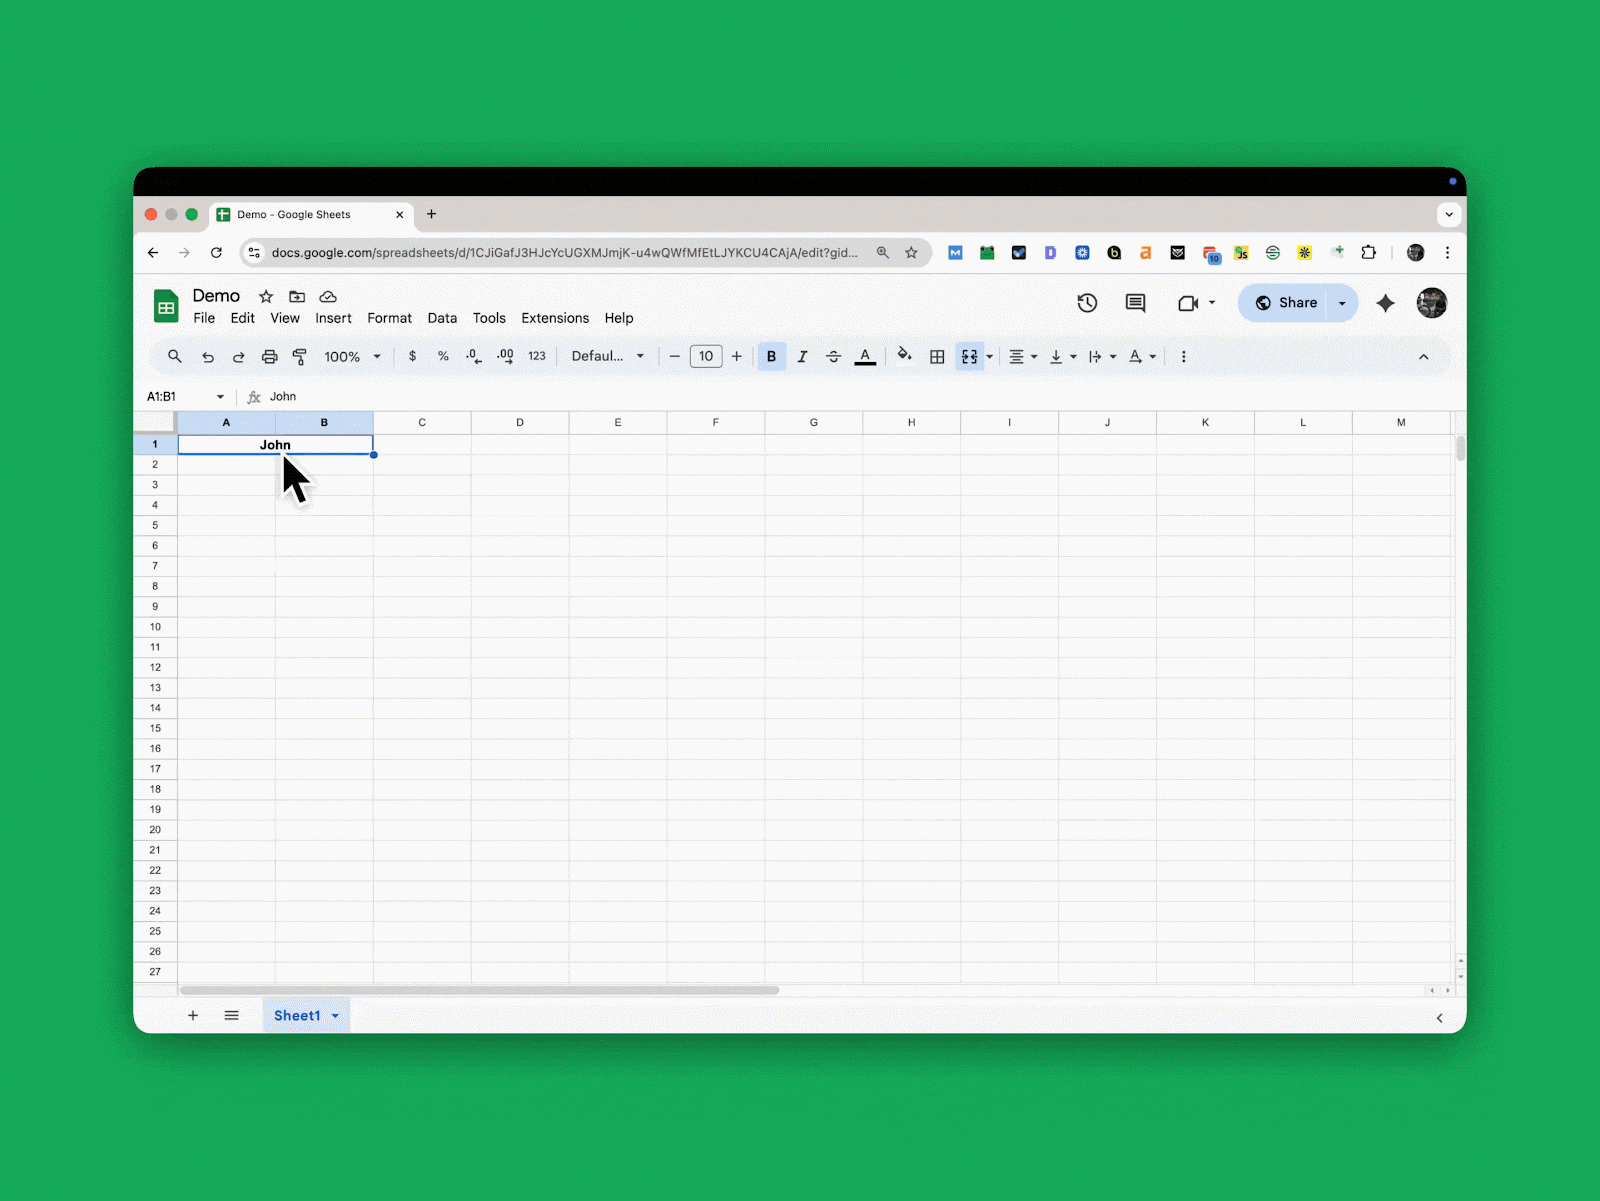Viewport: 1600px width, 1201px height.
Task: Apply italic formatting
Action: (803, 356)
